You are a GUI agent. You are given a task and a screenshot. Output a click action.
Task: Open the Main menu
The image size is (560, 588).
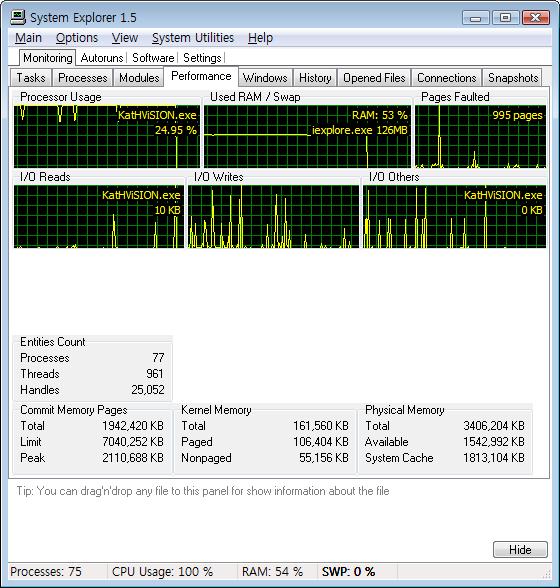[28, 38]
